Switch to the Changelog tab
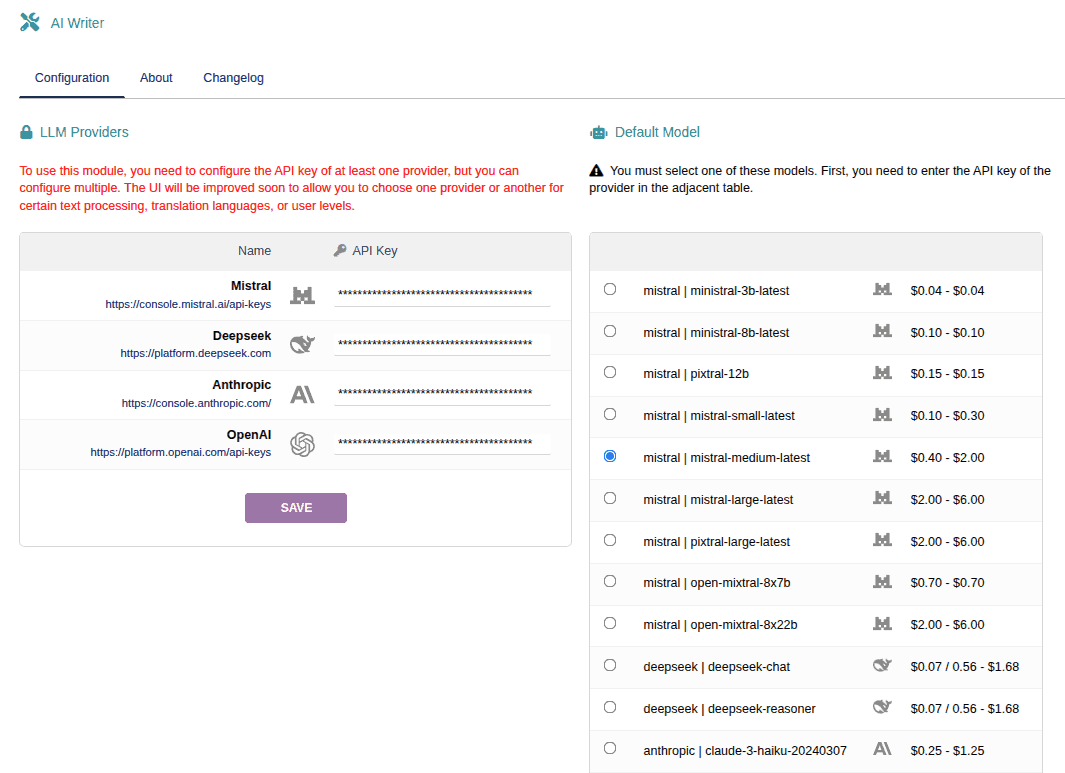The height and width of the screenshot is (773, 1065). tap(233, 78)
